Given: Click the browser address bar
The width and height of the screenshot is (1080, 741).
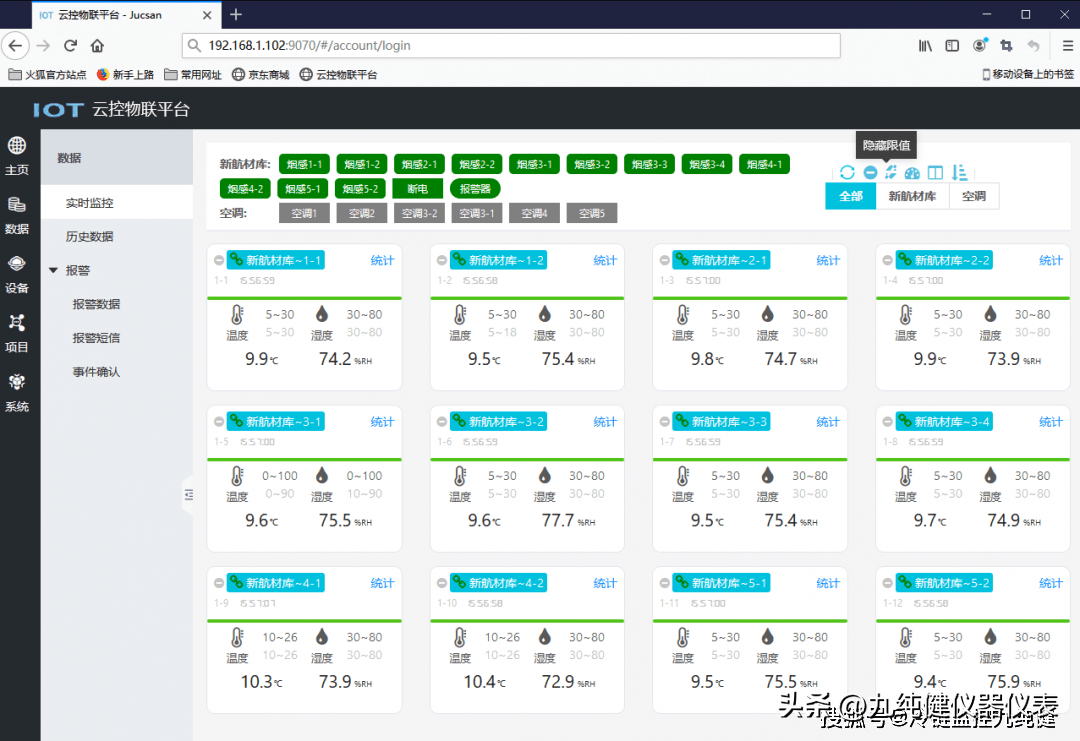Looking at the screenshot, I should pos(510,45).
